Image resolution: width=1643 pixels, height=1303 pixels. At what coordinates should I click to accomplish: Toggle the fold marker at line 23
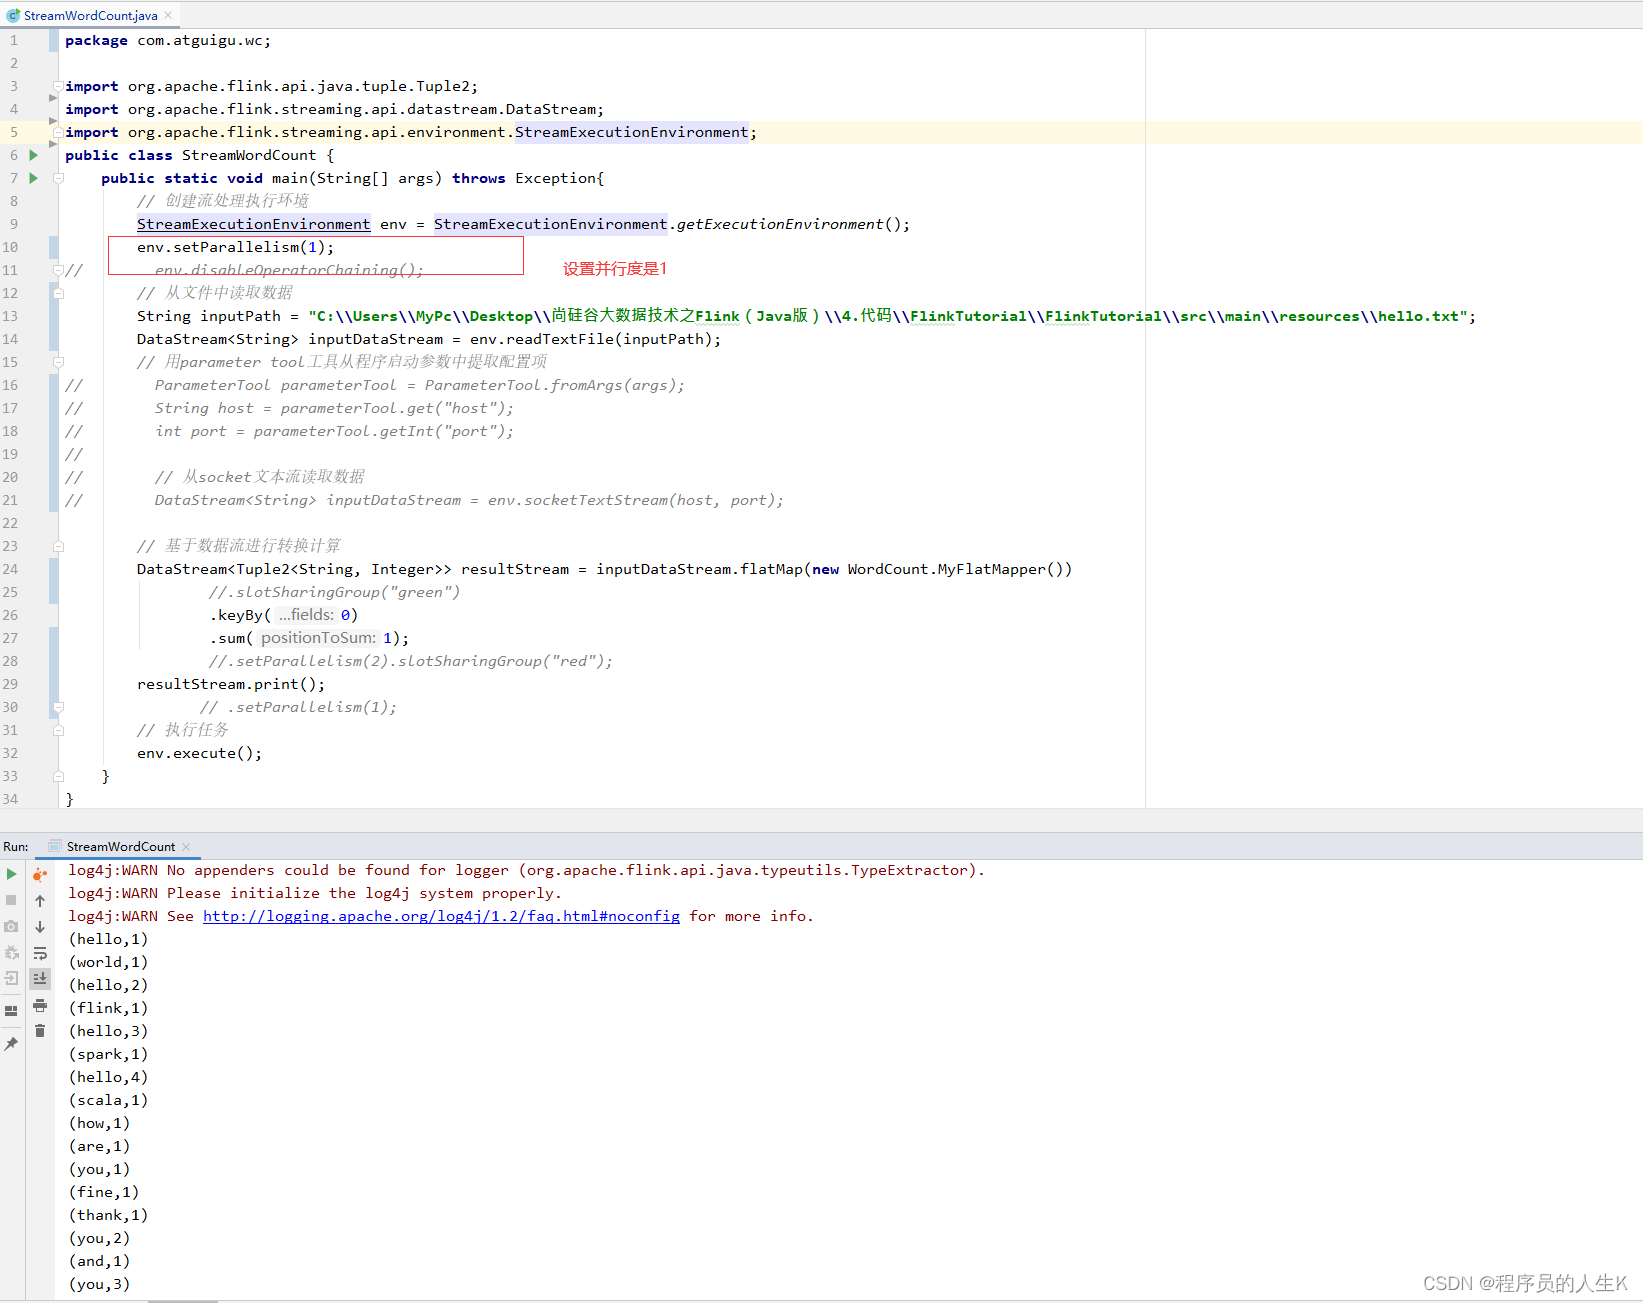59,546
